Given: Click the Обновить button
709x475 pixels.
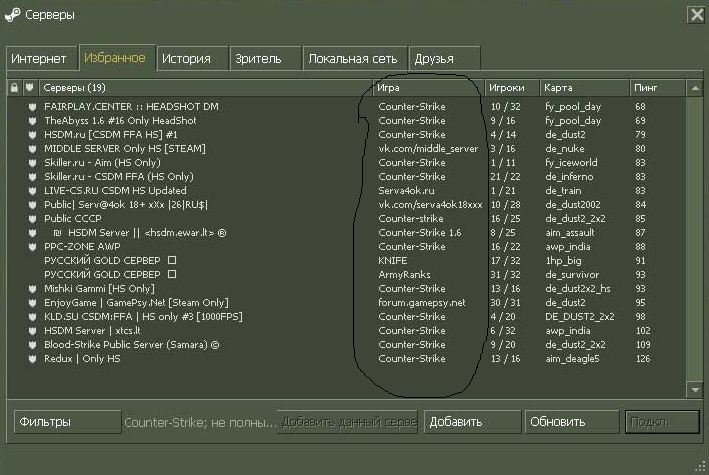Looking at the screenshot, I should point(572,422).
